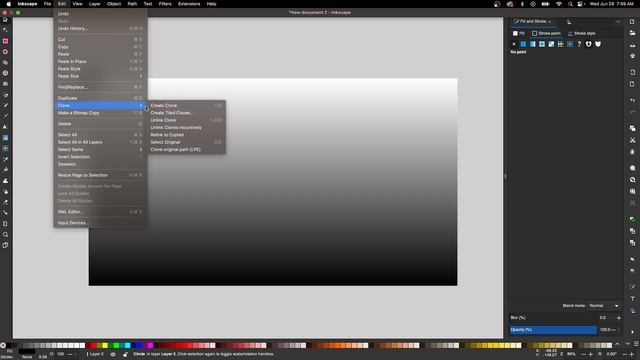This screenshot has width=640, height=360.
Task: Pick the cyan palette swatch
Action: click(128, 345)
